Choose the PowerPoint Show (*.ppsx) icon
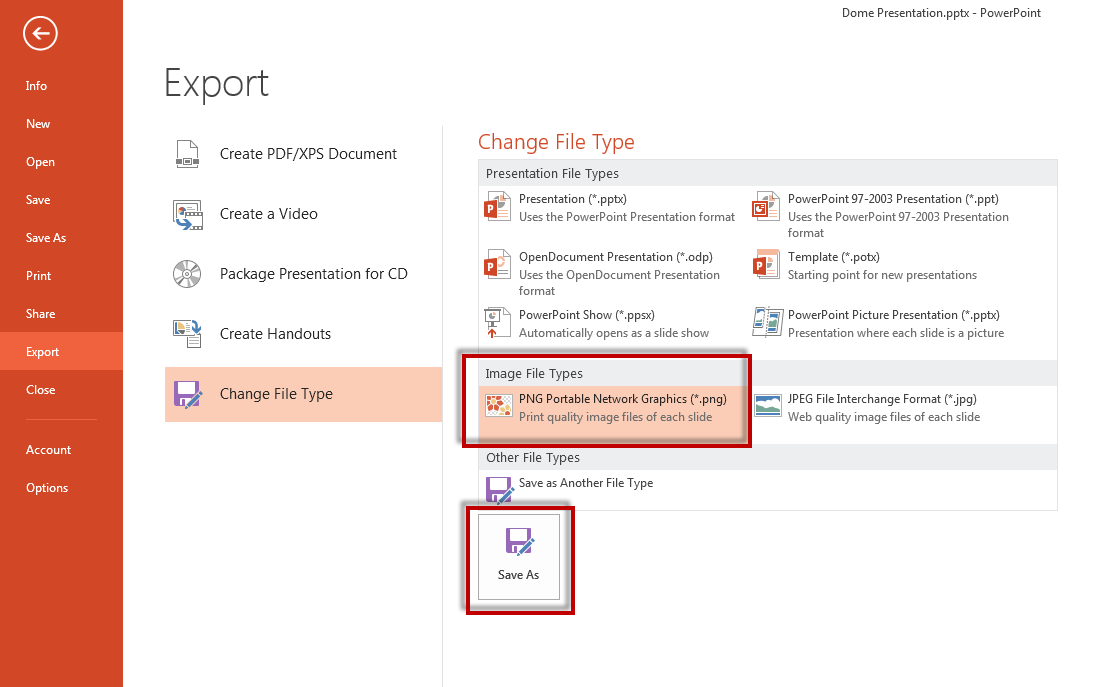Screen dimensions: 1098x687 [x=498, y=323]
